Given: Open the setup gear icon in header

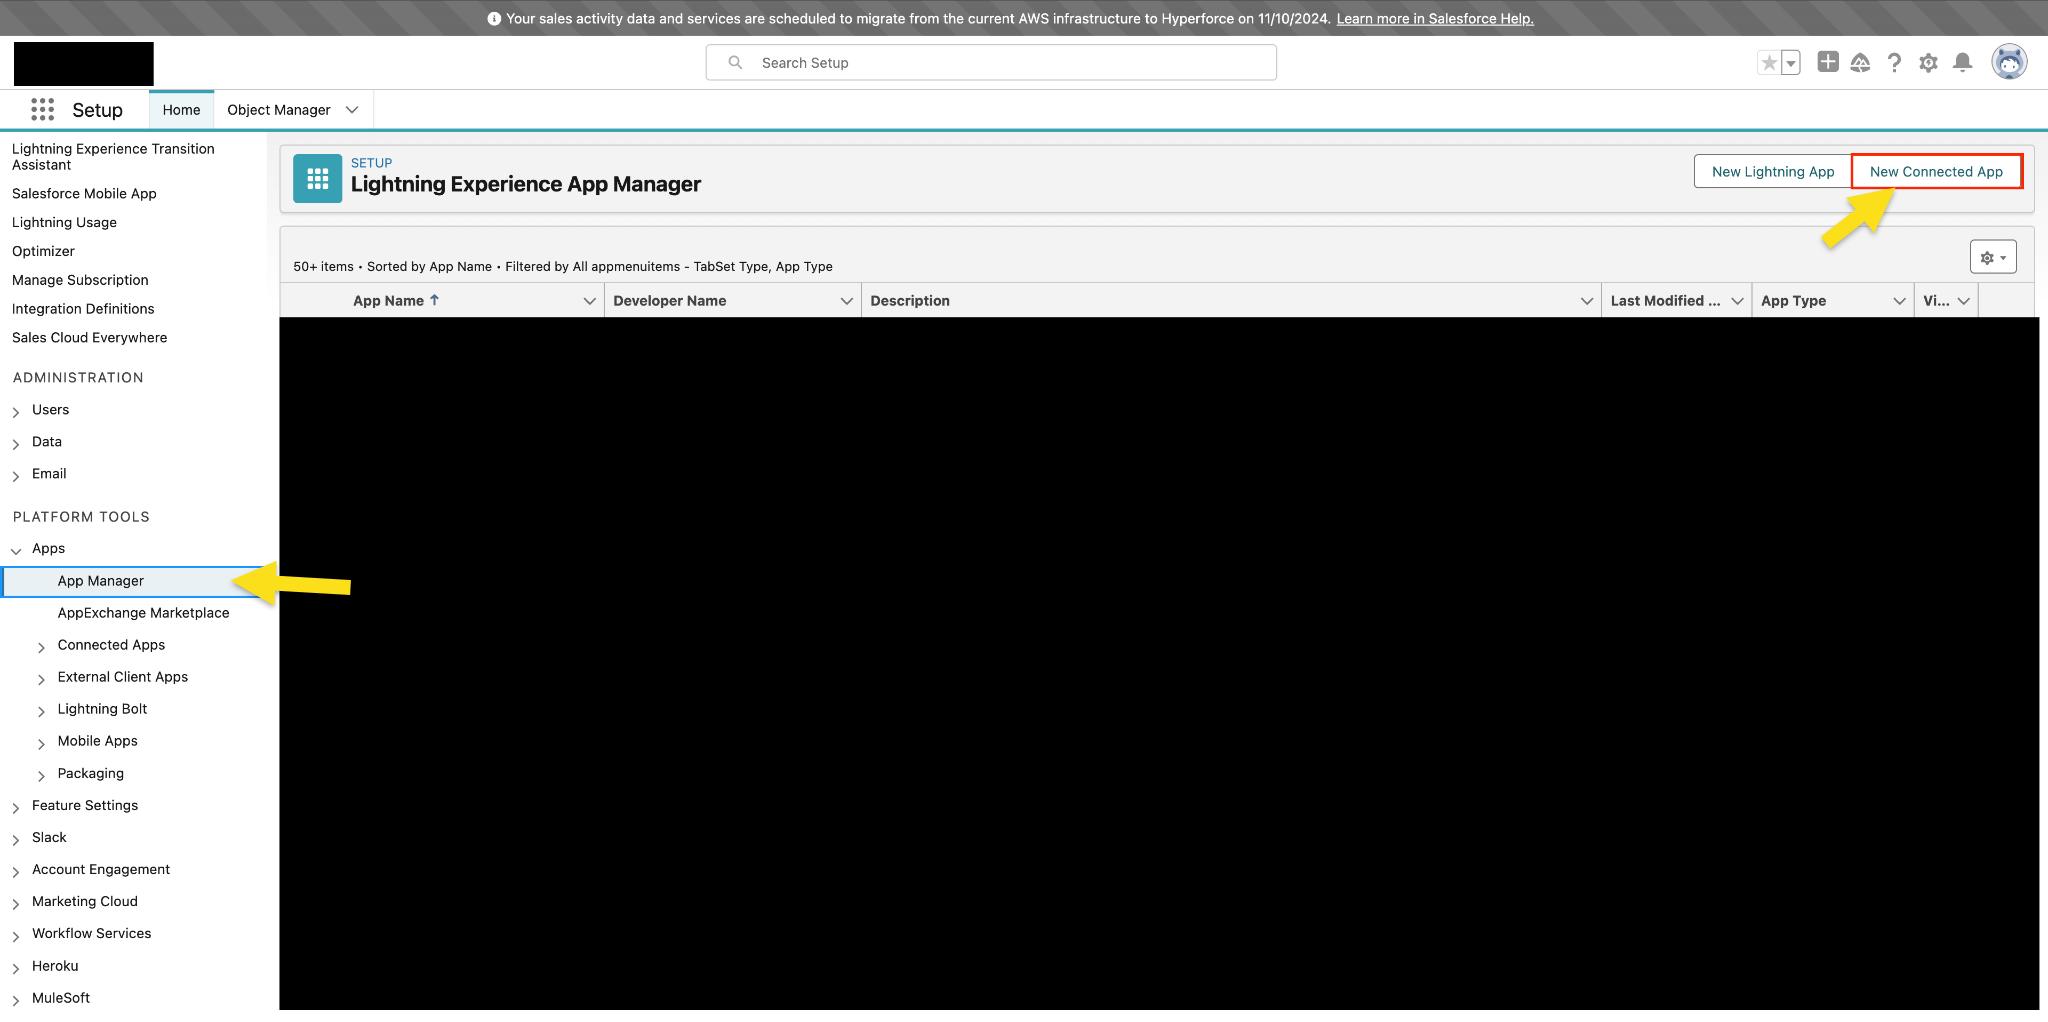Looking at the screenshot, I should 1929,63.
